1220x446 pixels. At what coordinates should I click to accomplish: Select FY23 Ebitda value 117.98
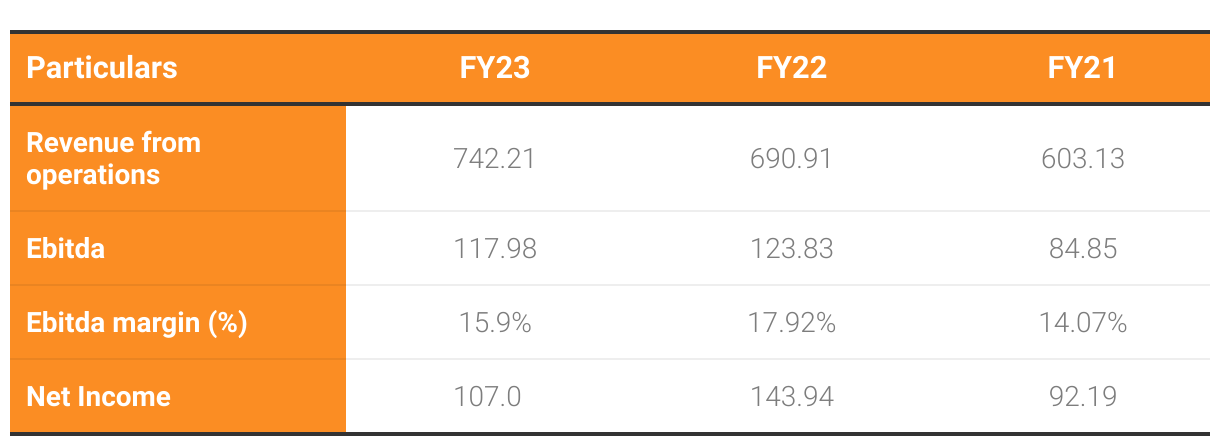tap(494, 249)
